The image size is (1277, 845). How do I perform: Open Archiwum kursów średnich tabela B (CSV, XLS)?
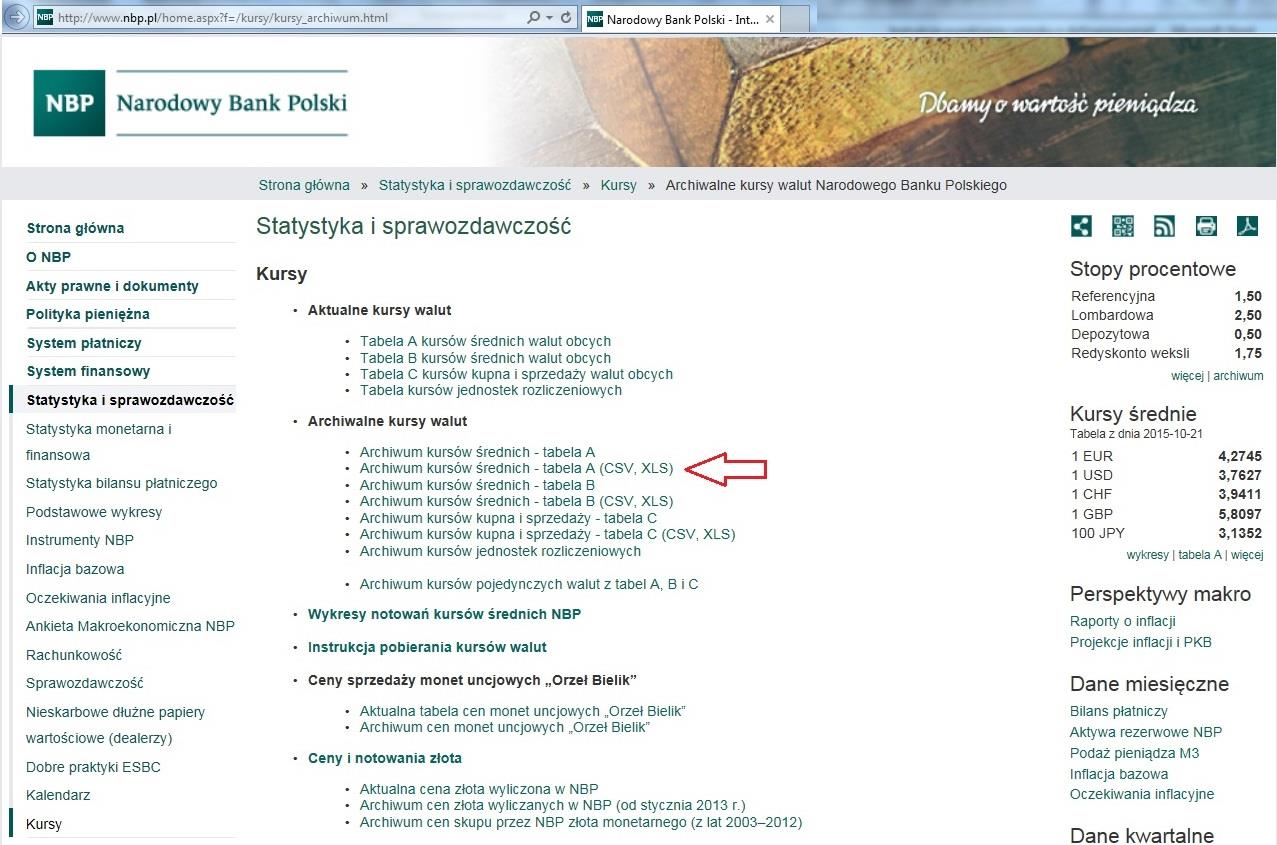point(517,501)
